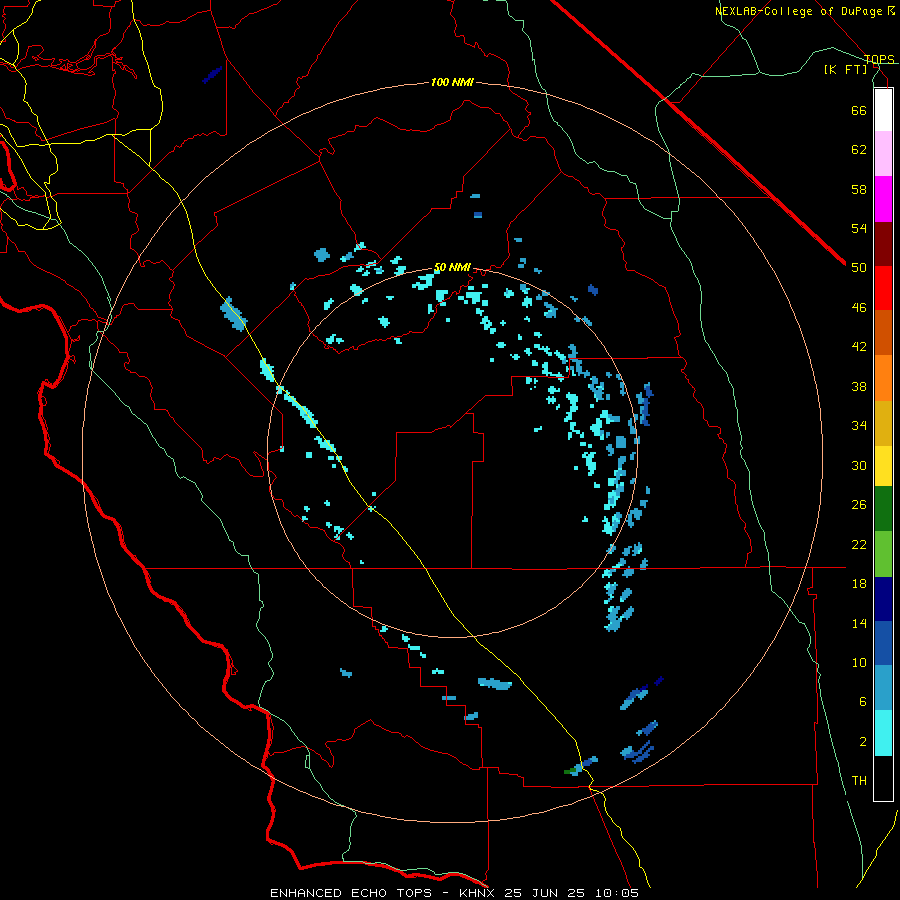Click the 46 value on color scale
The height and width of the screenshot is (900, 900).
pos(859,308)
